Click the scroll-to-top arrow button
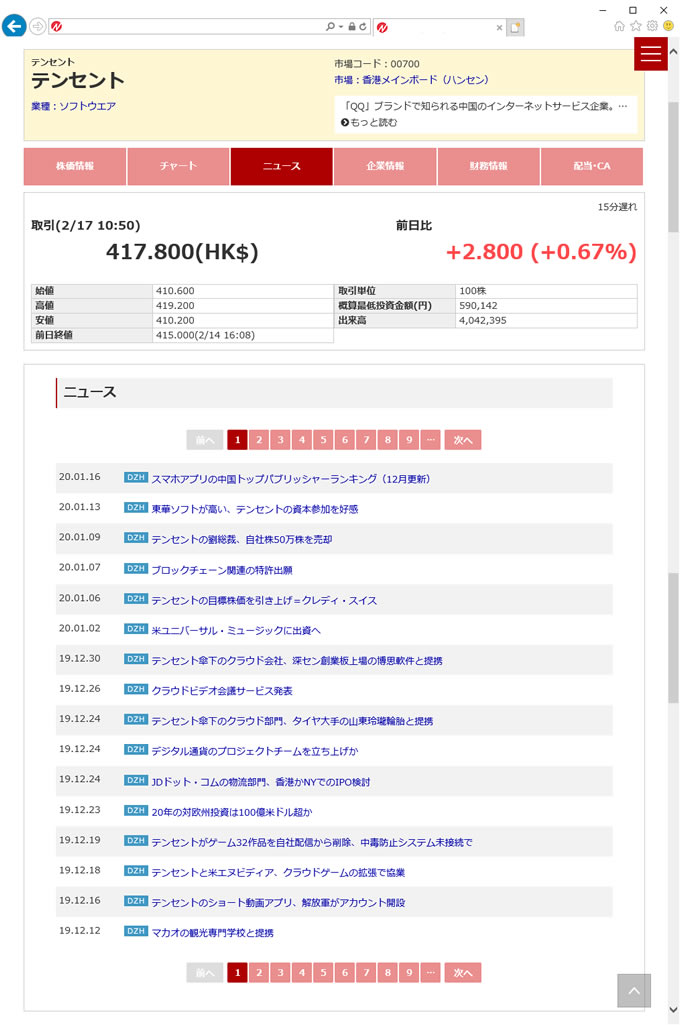 (x=634, y=990)
